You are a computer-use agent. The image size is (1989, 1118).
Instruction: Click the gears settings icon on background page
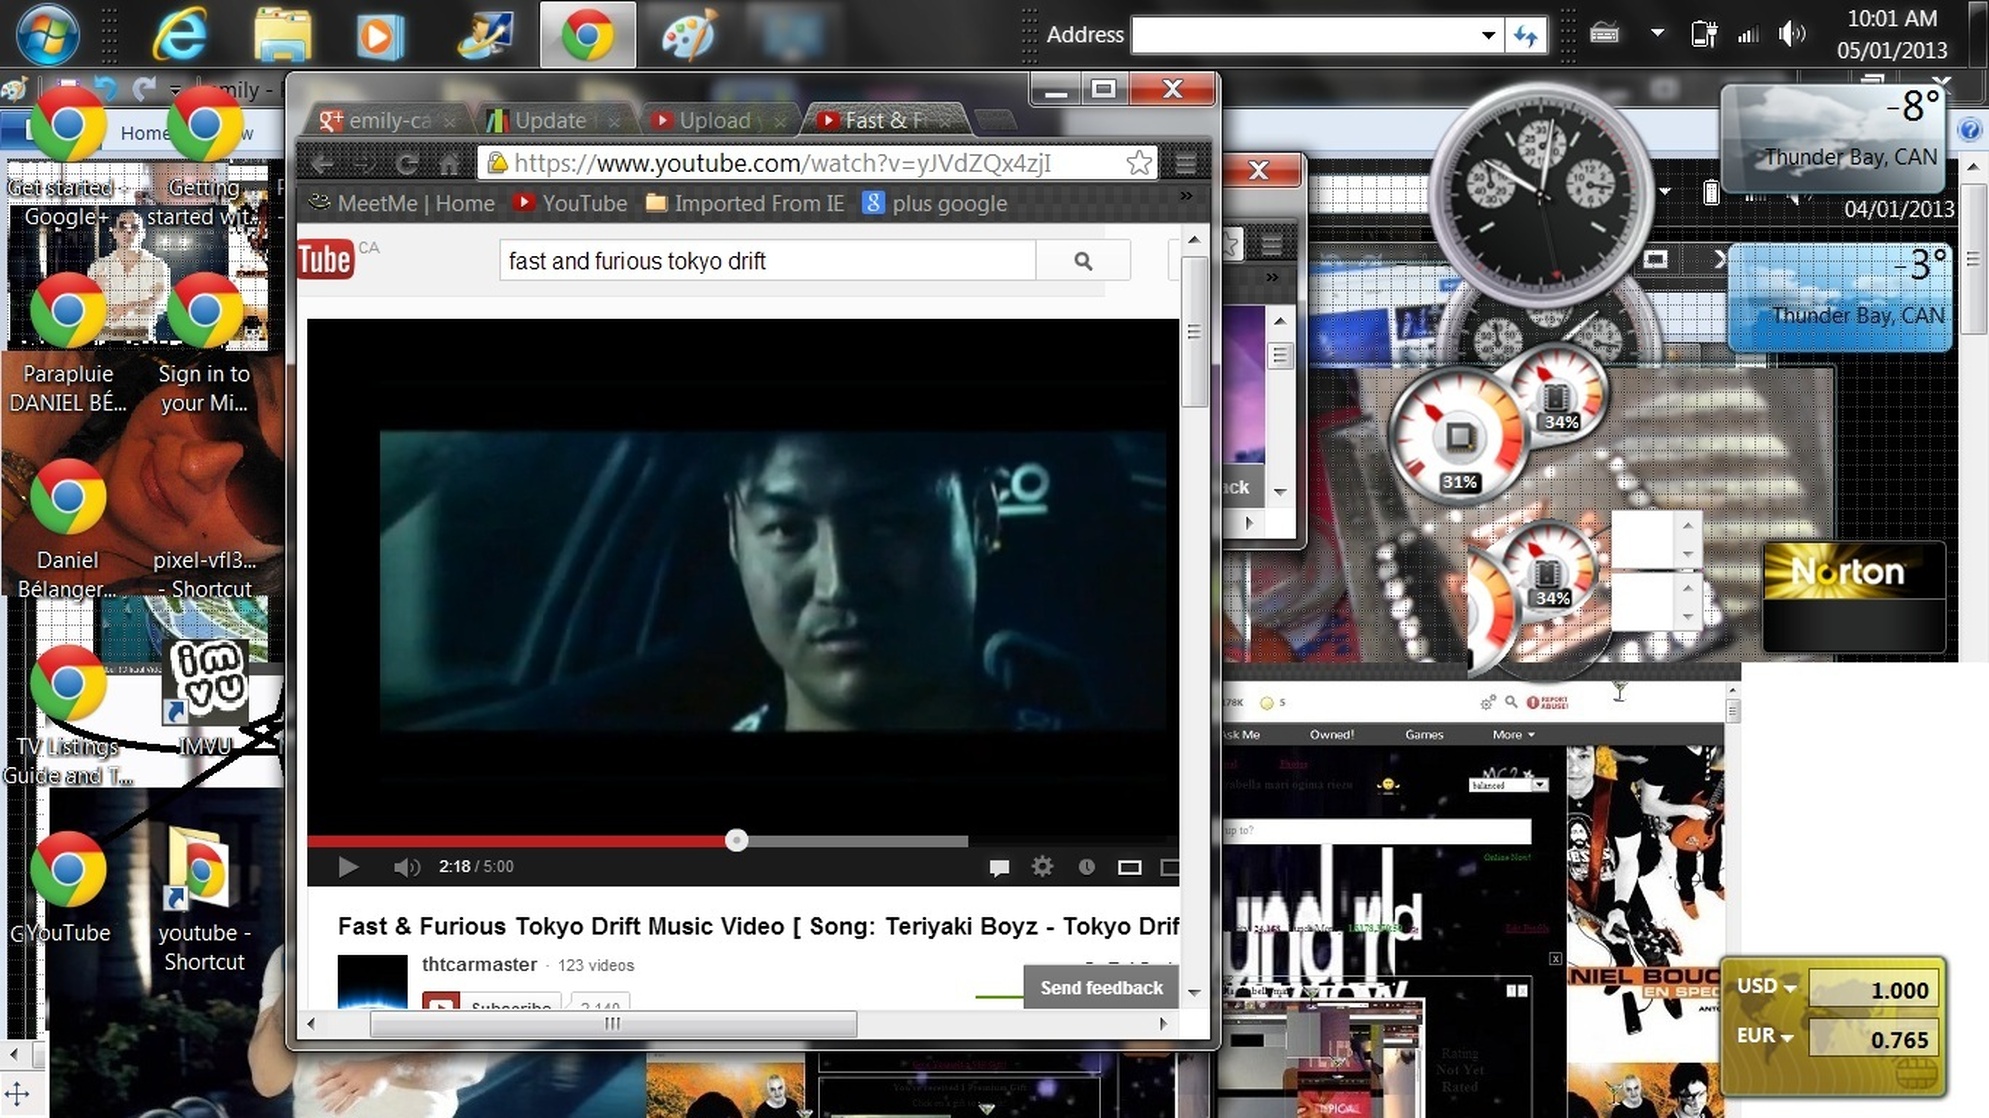coord(1488,702)
